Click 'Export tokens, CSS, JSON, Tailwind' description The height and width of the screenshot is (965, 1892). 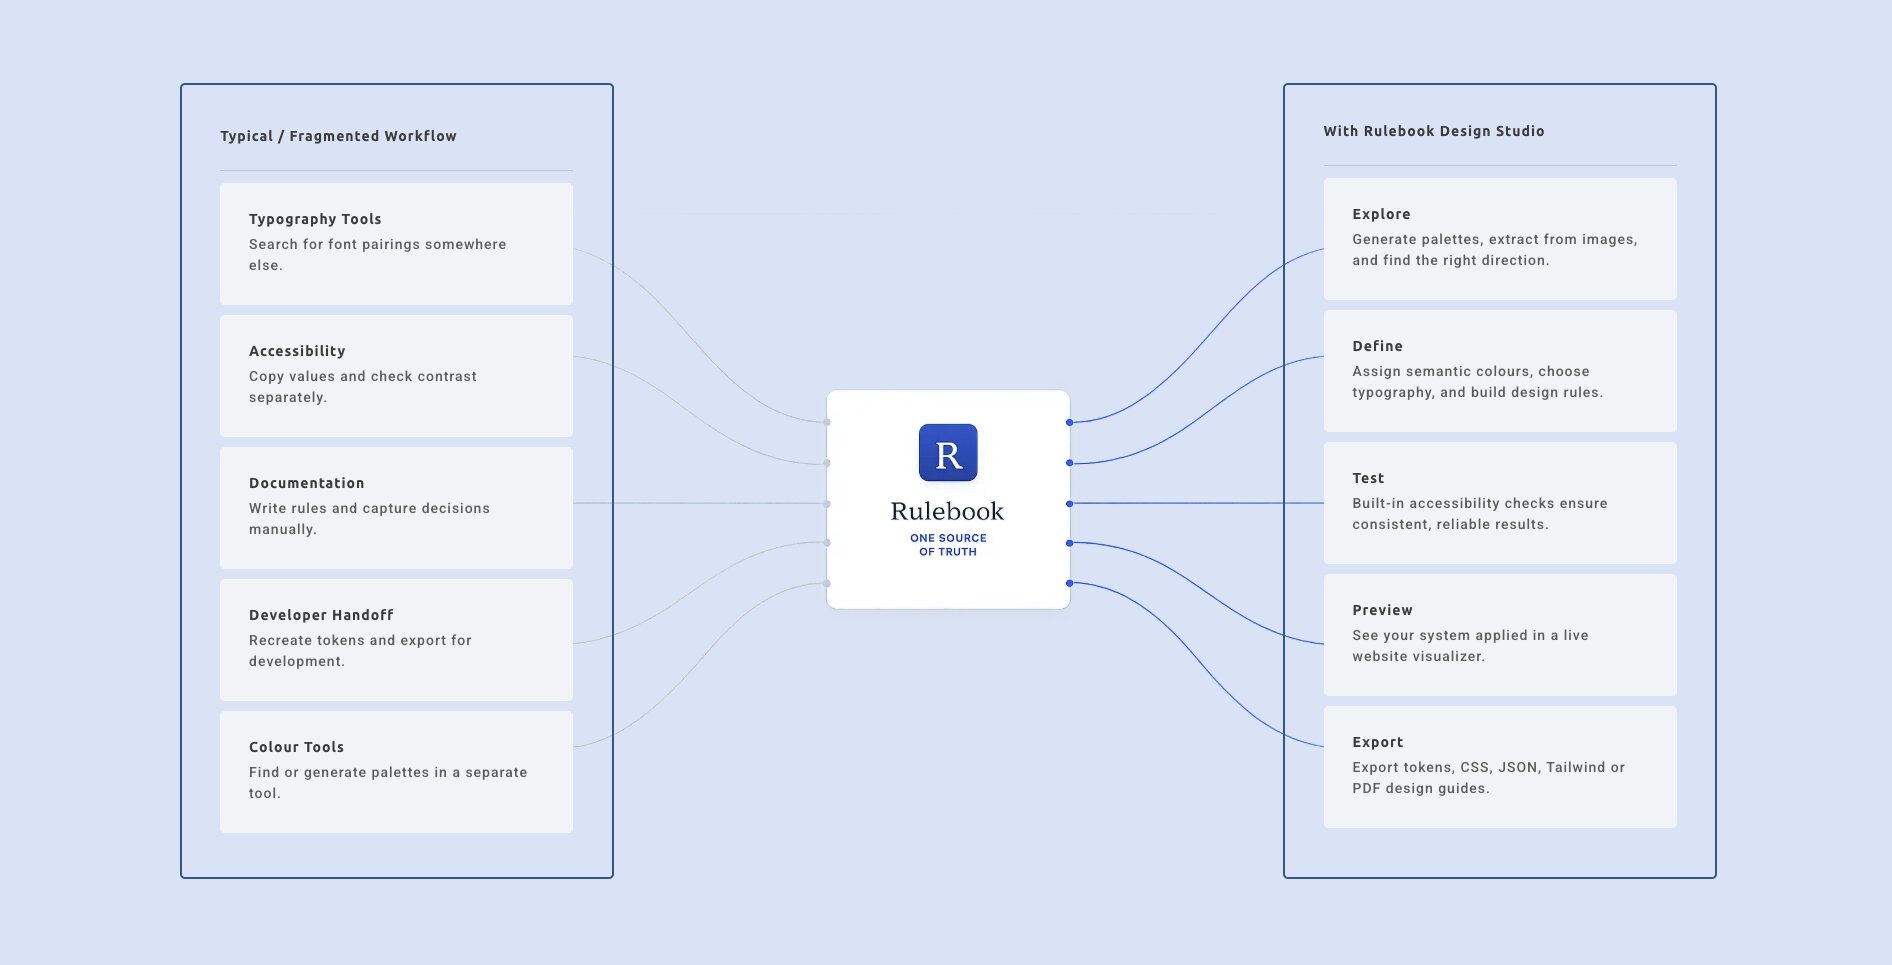tap(1489, 777)
